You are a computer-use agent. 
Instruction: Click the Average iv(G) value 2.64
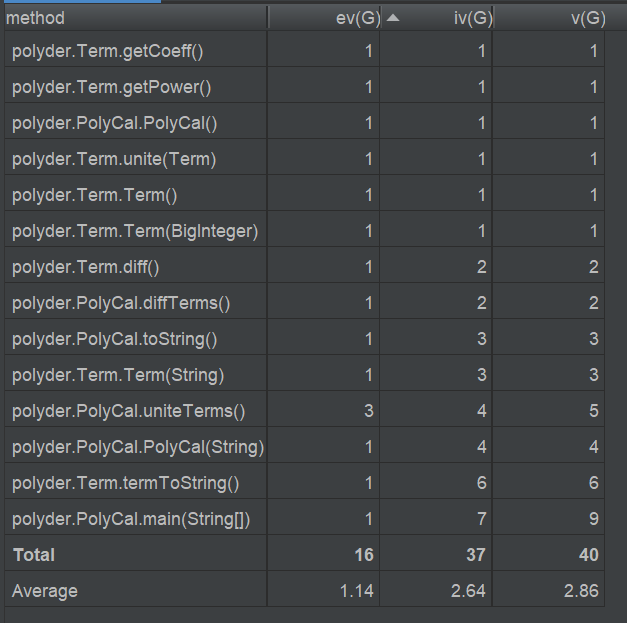point(469,591)
